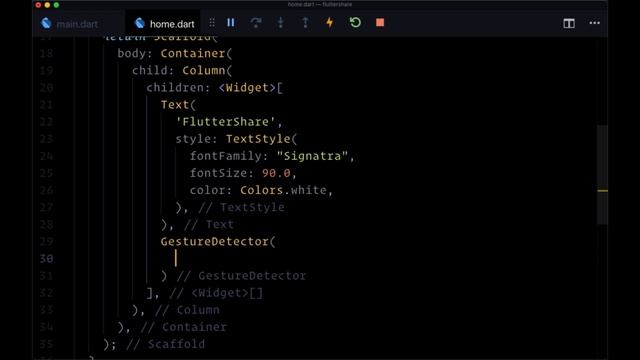Click the // Text closing label on line 28
Viewport: 640px width, 360px height.
tap(209, 224)
